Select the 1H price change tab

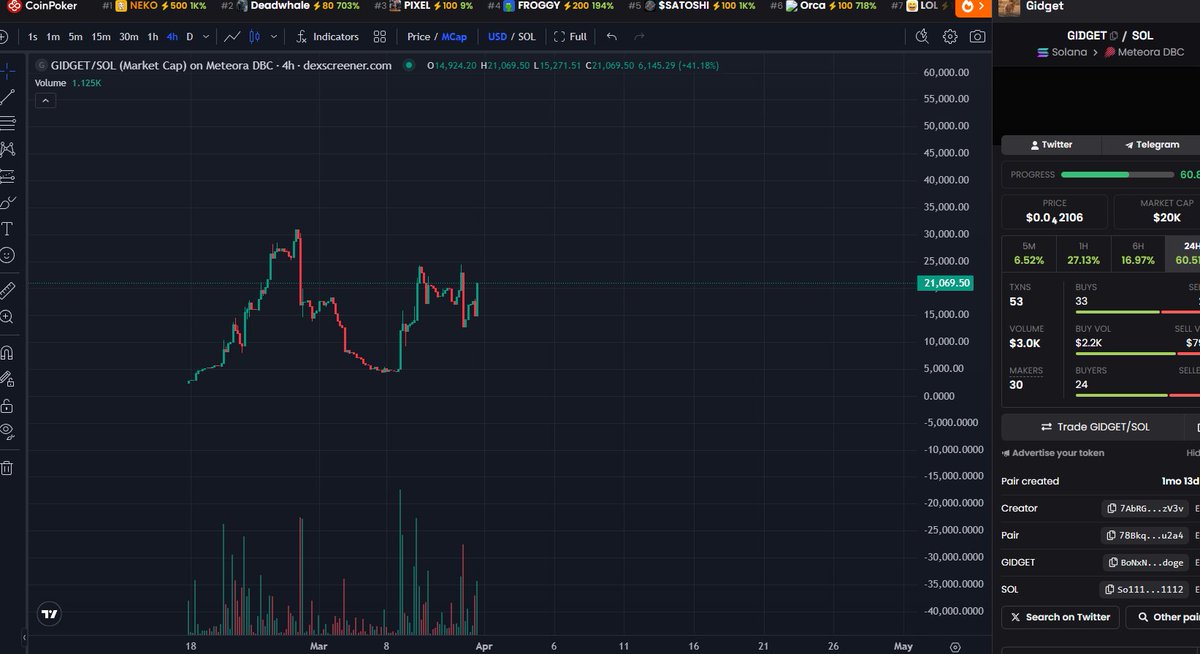point(1083,253)
